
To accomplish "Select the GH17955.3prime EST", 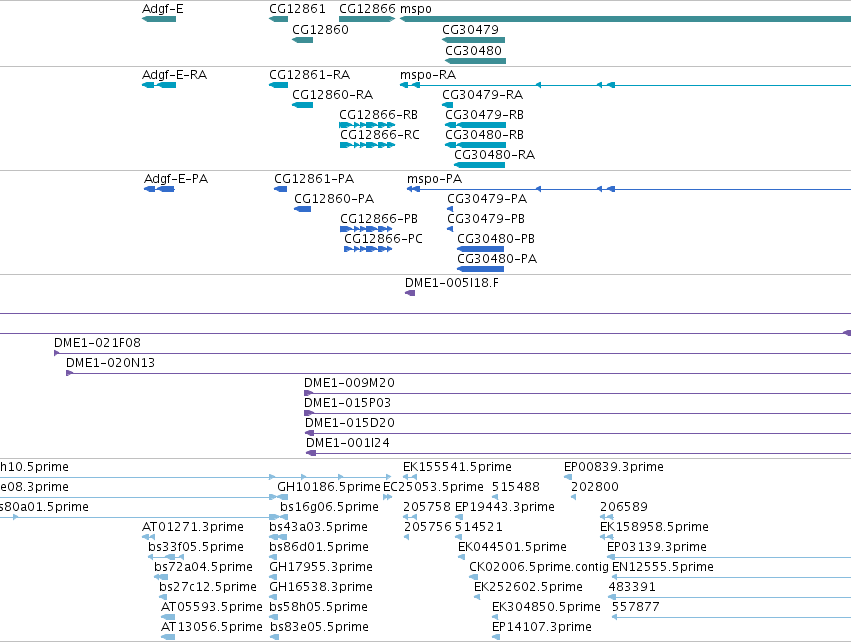I will pos(273,577).
